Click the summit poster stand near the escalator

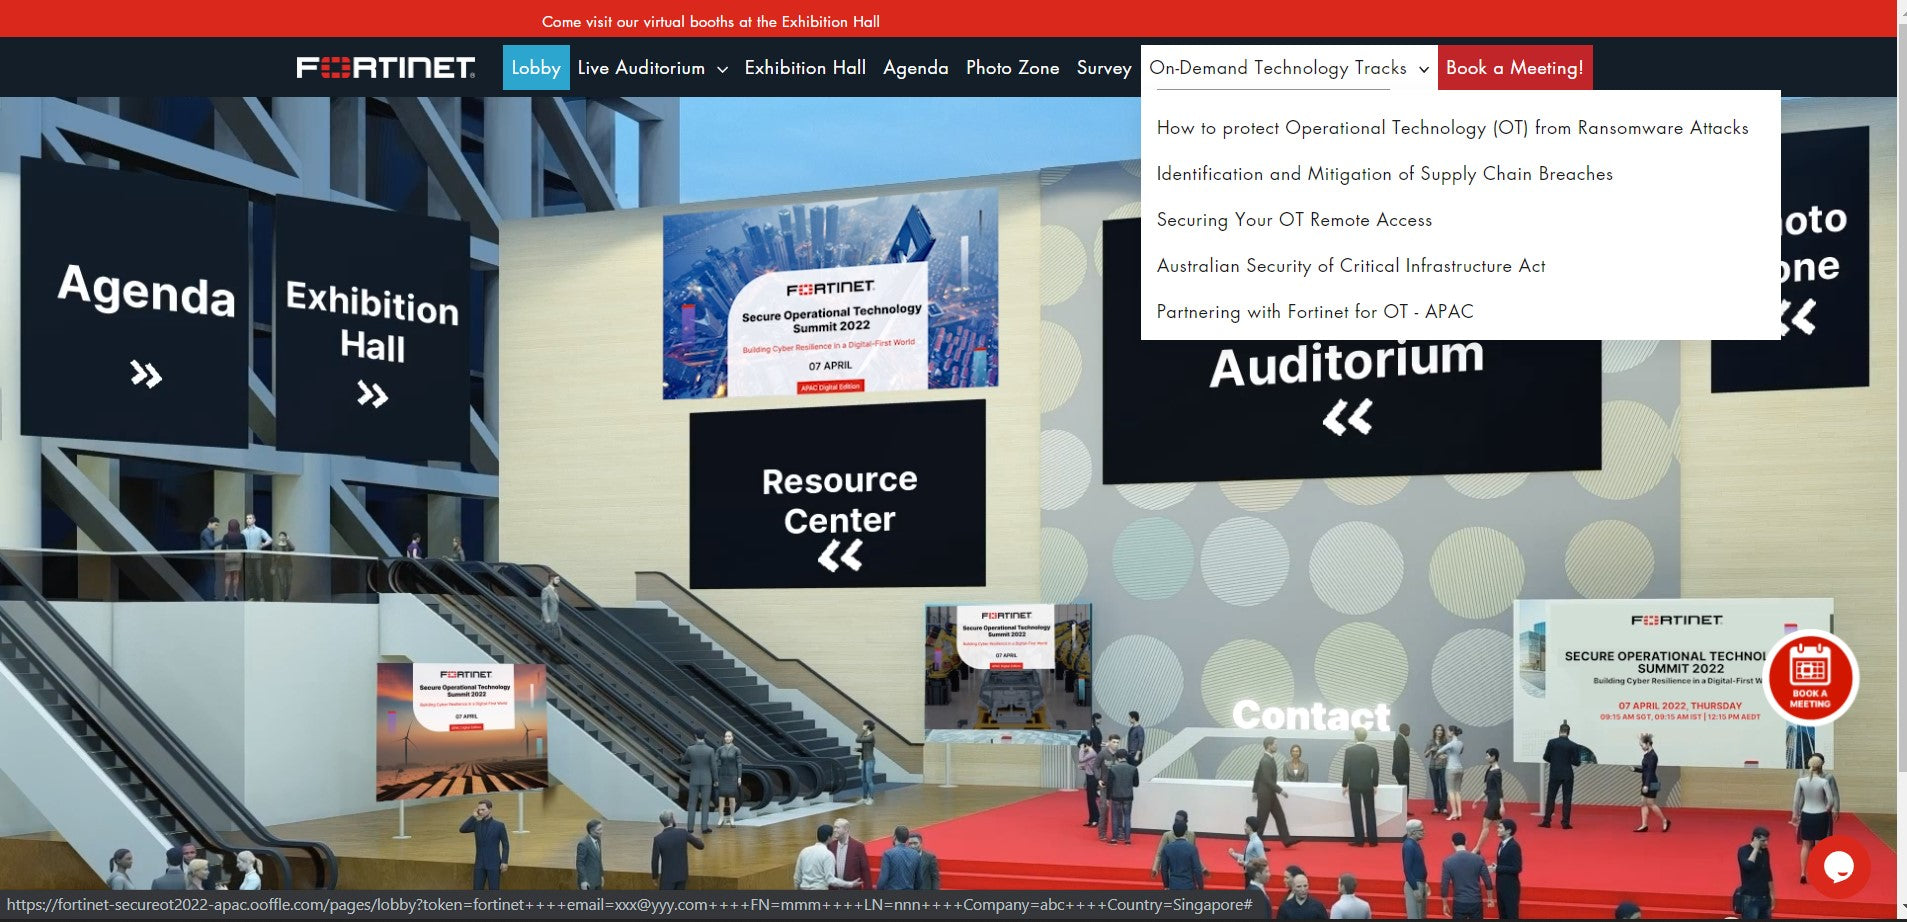pyautogui.click(x=462, y=730)
